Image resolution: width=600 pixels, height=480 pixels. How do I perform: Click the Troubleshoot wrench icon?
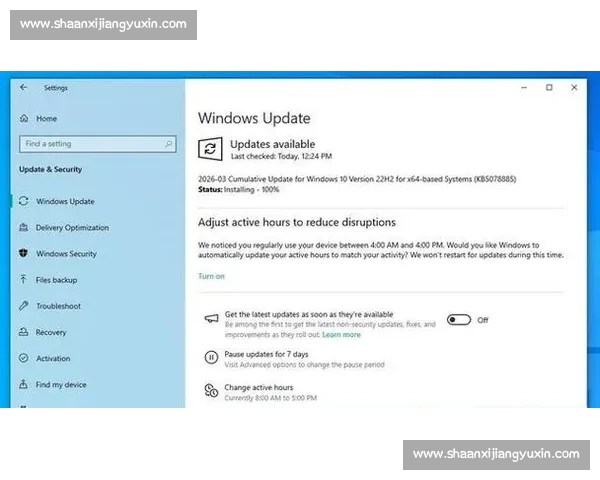pyautogui.click(x=24, y=306)
